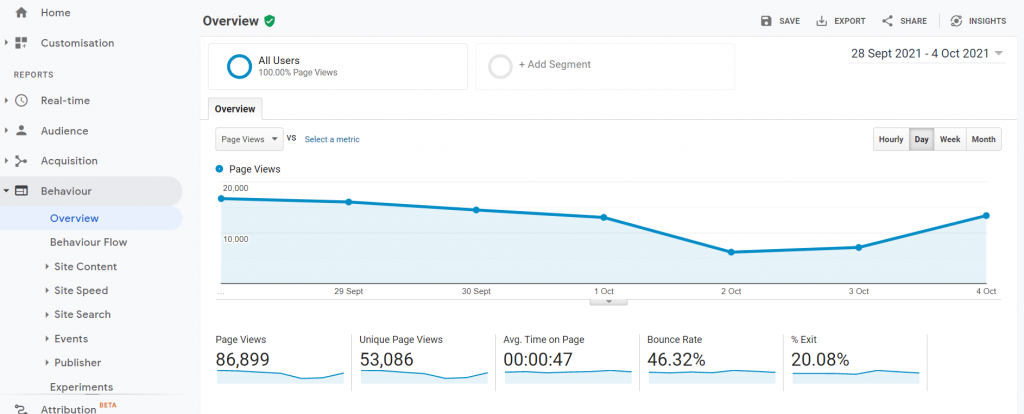Click the Acquisition arrows icon

pyautogui.click(x=21, y=161)
